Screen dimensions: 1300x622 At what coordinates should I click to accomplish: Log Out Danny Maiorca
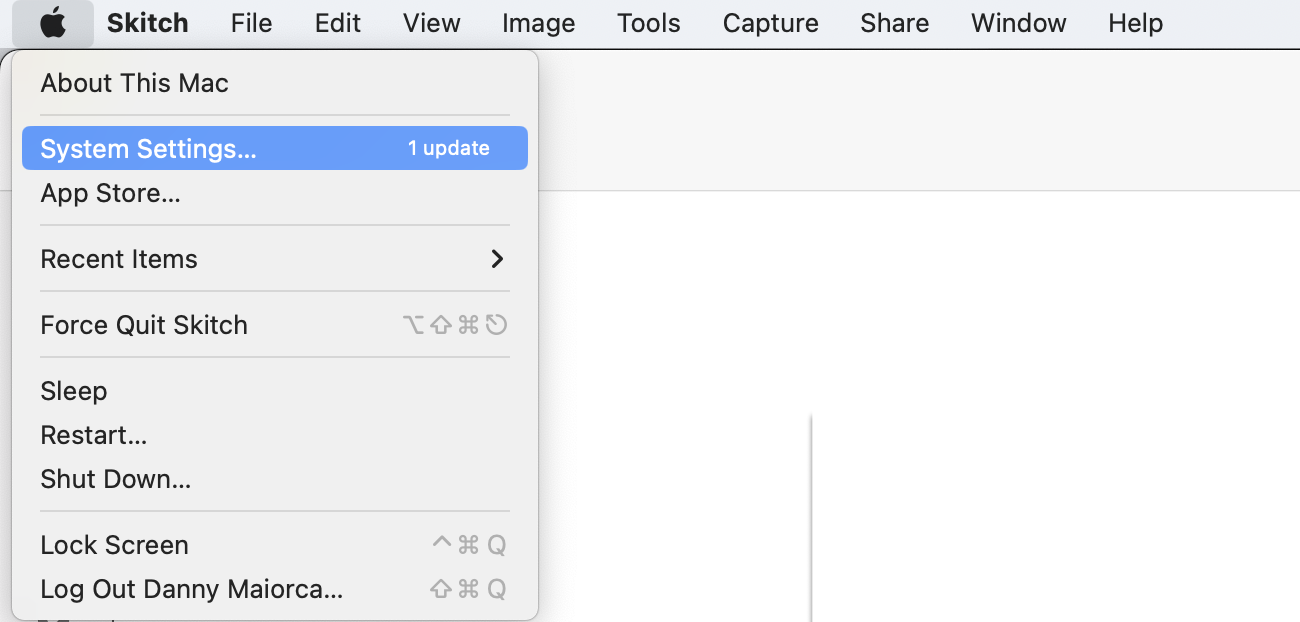pyautogui.click(x=275, y=589)
